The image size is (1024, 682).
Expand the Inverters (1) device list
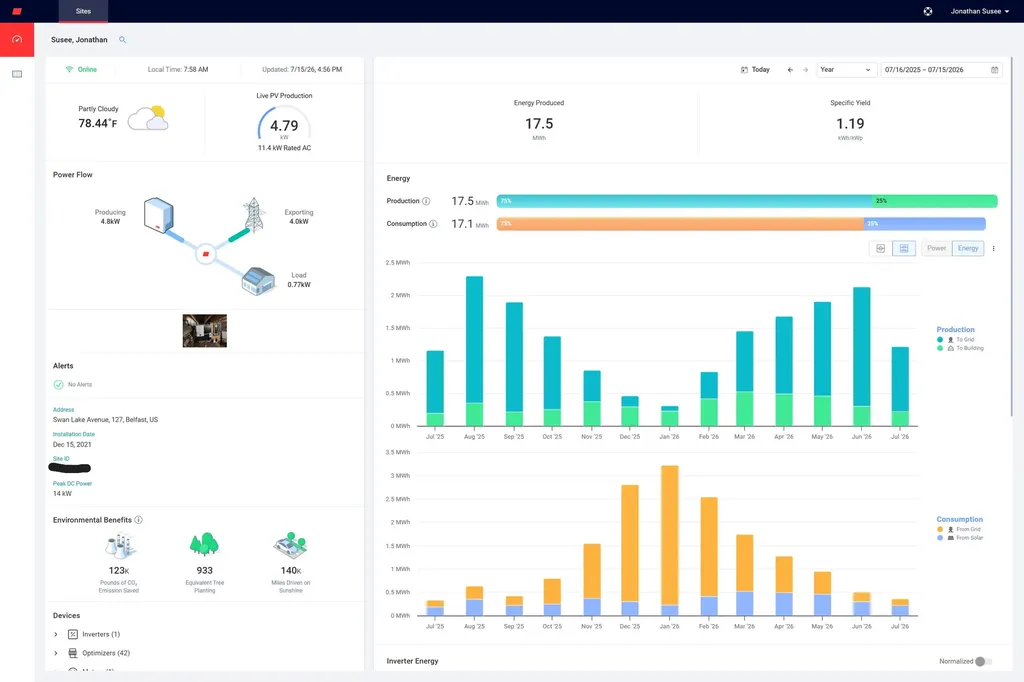point(56,634)
